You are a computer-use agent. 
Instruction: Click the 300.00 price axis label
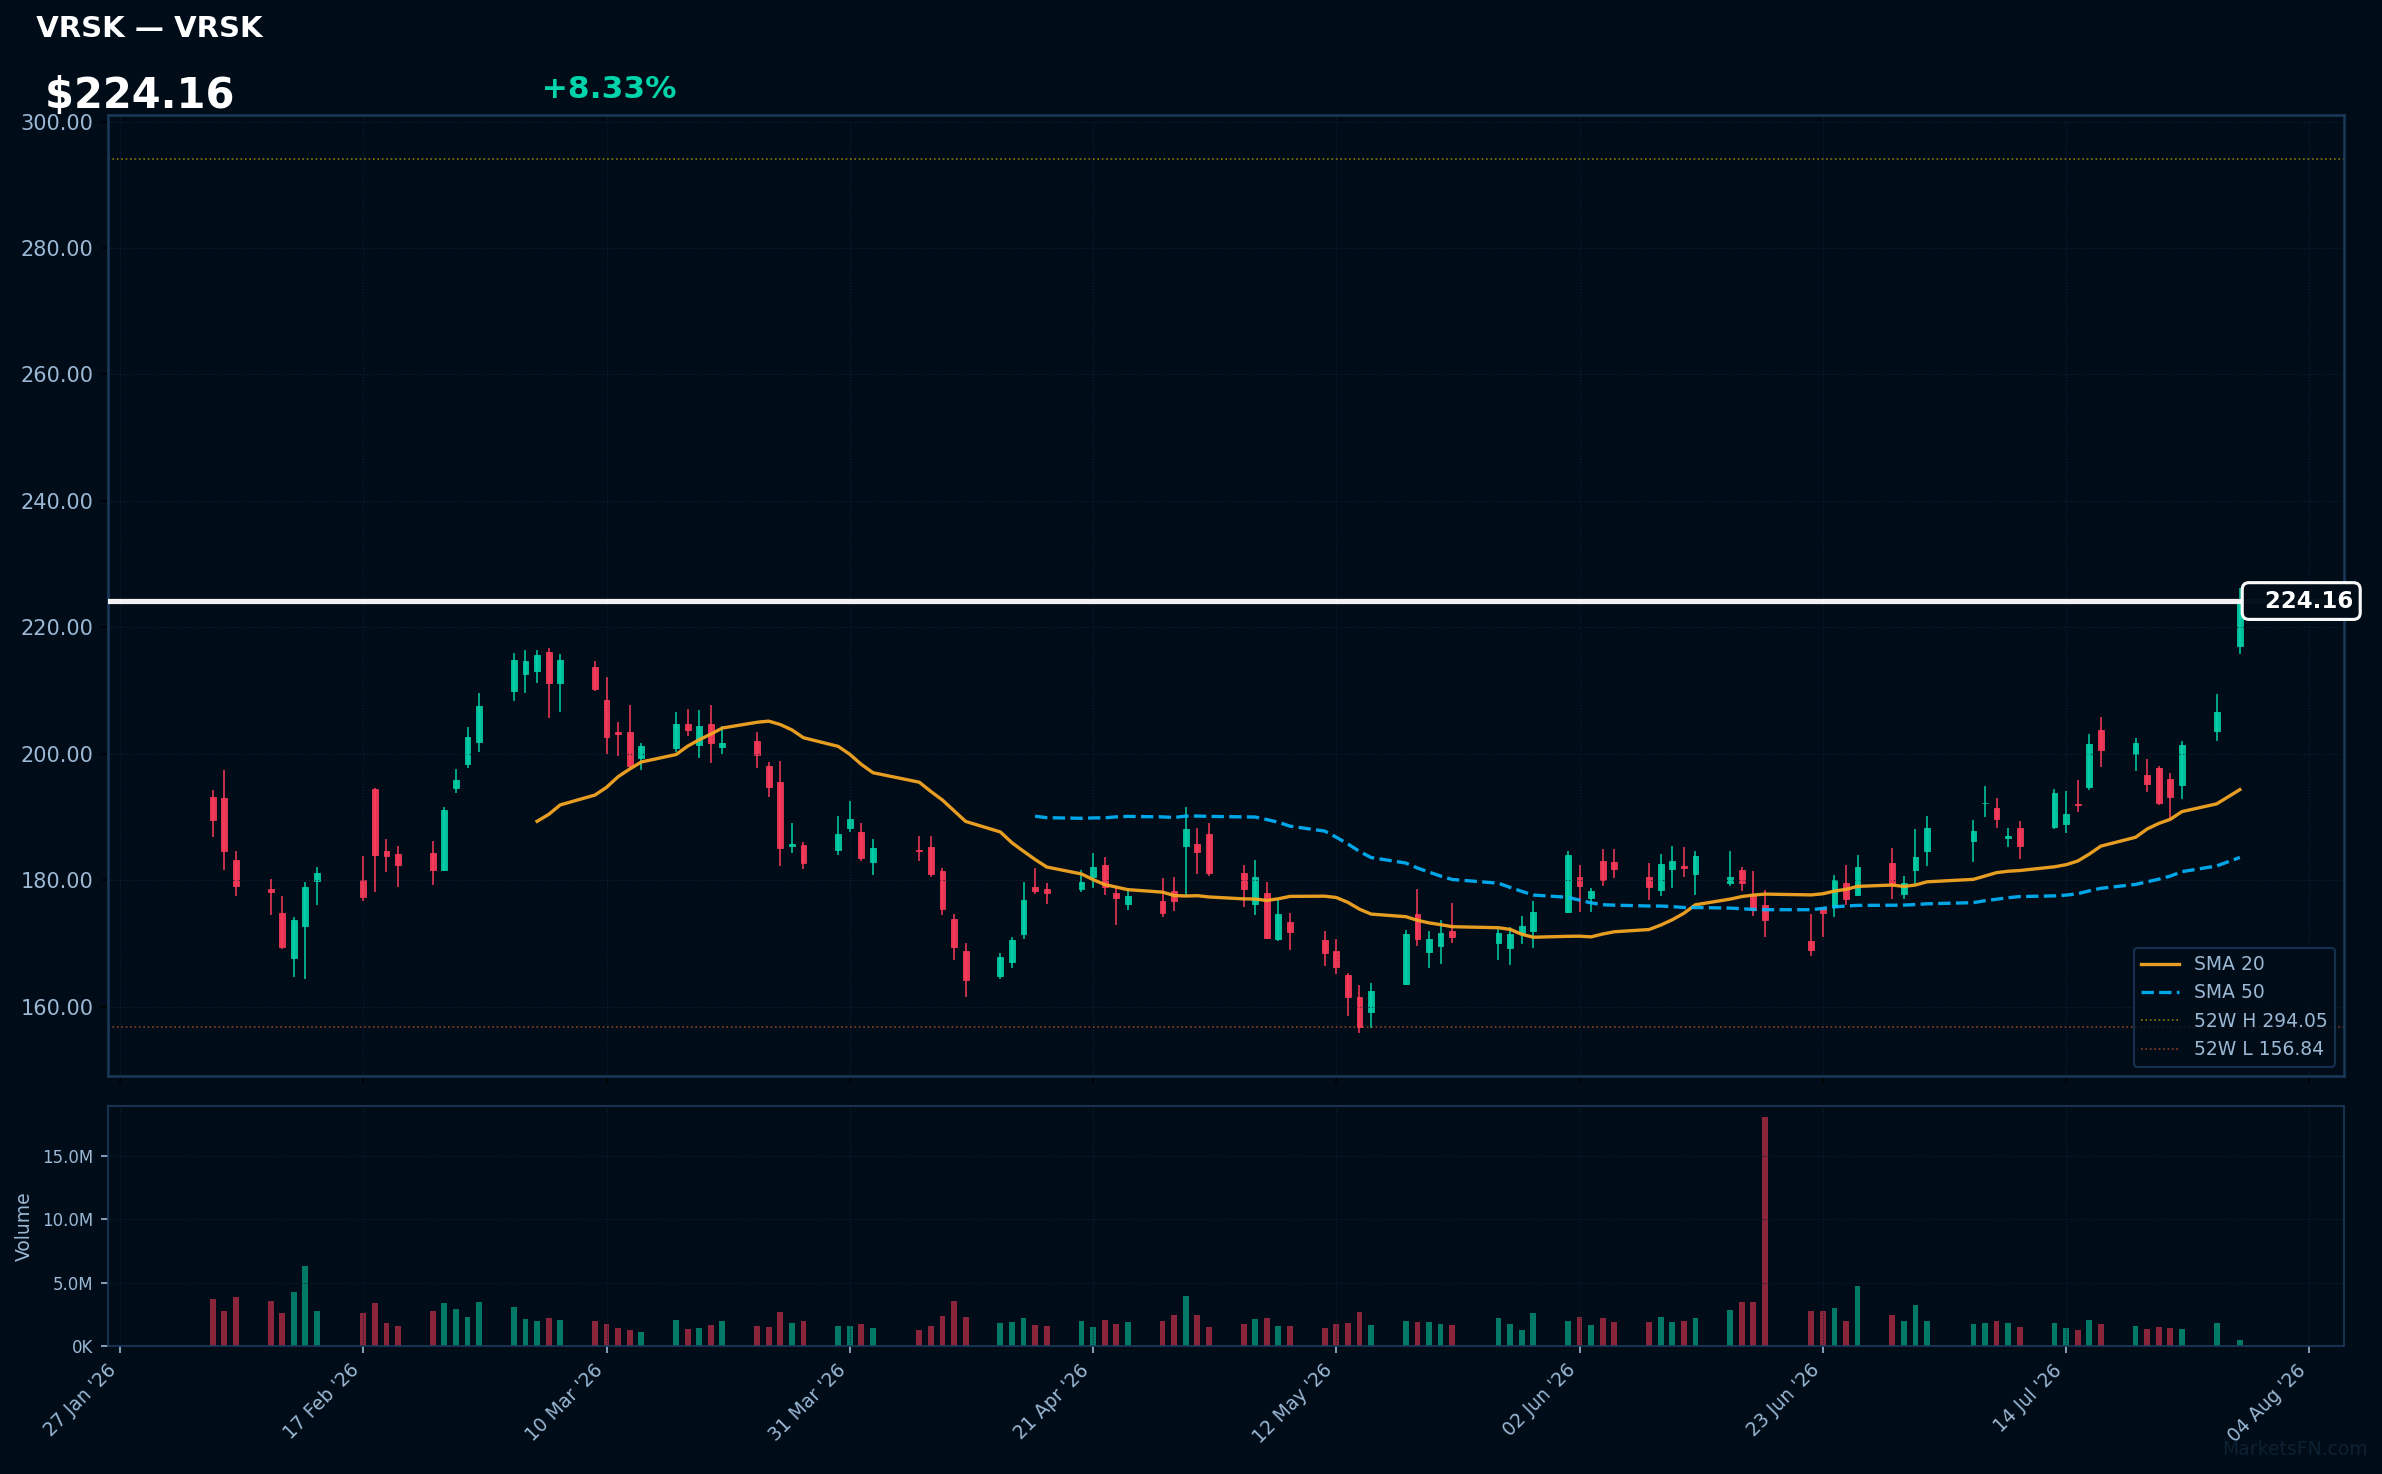[x=57, y=122]
